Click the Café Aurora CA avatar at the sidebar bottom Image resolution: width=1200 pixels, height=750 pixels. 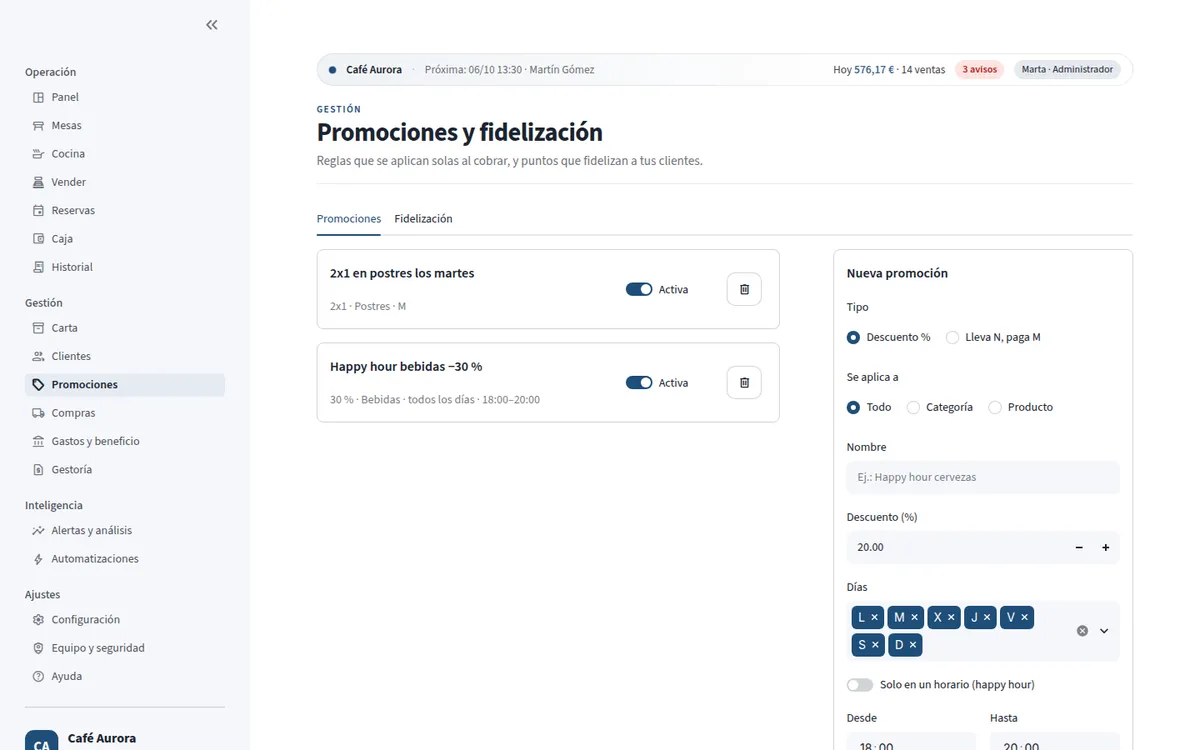pos(42,739)
